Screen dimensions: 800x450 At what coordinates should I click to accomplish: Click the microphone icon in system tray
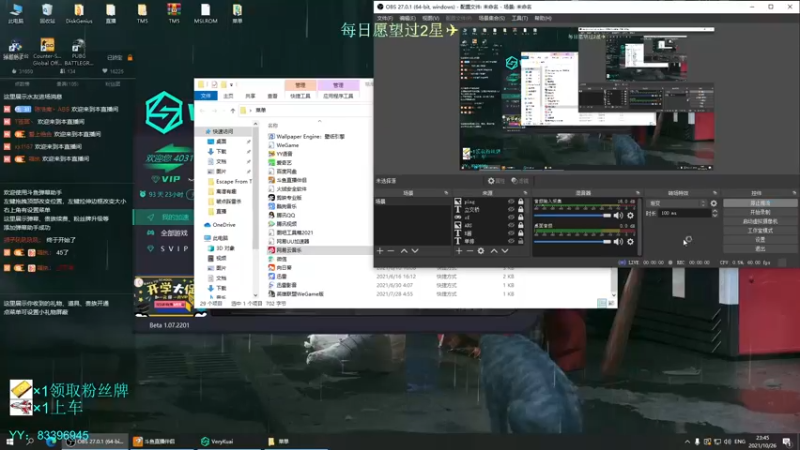pos(697,441)
